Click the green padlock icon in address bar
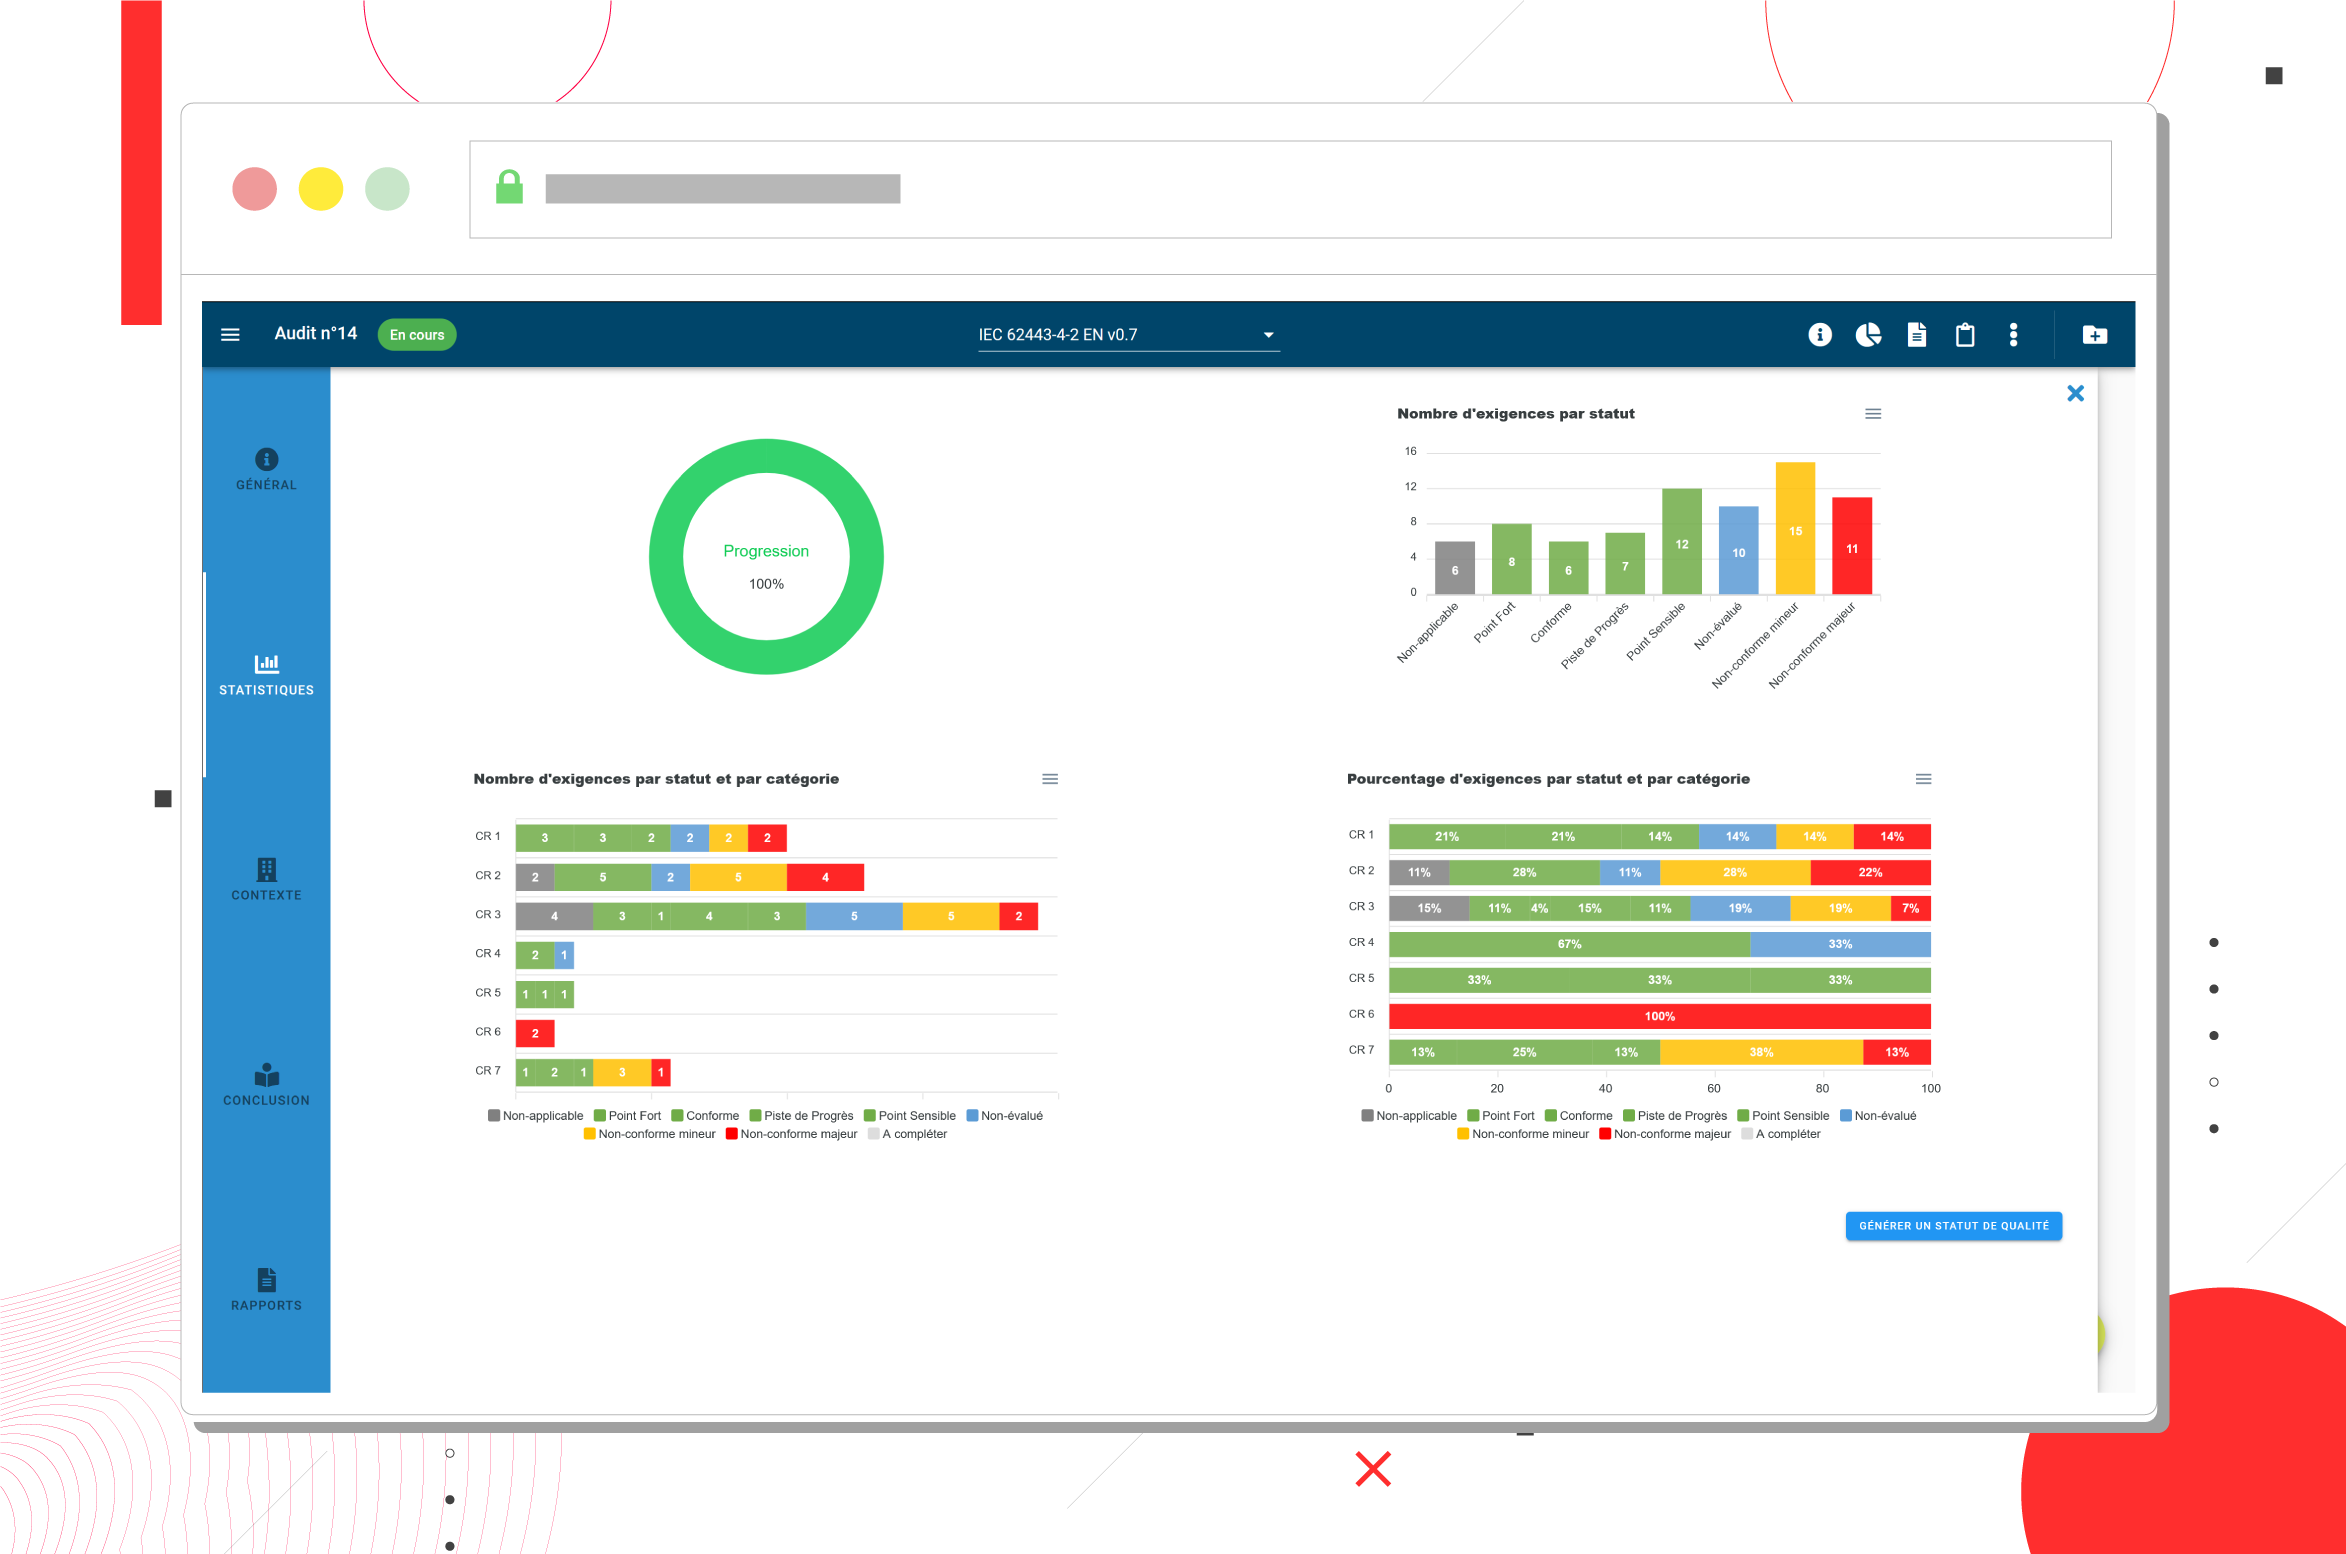 click(509, 187)
